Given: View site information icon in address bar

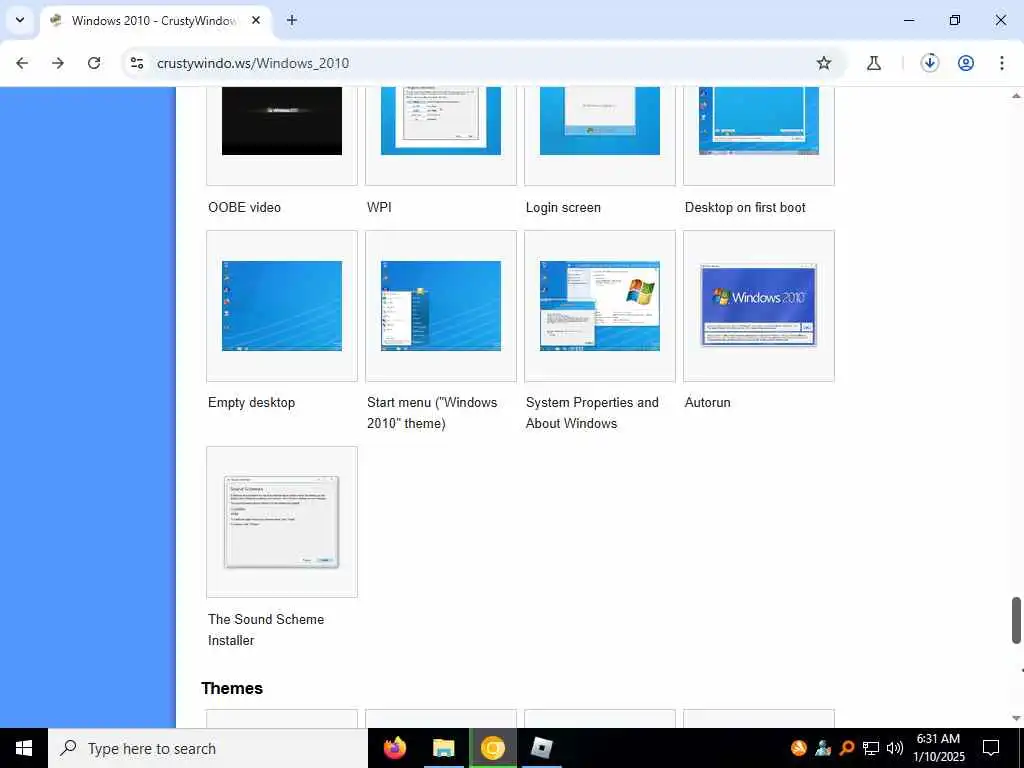Looking at the screenshot, I should [136, 63].
